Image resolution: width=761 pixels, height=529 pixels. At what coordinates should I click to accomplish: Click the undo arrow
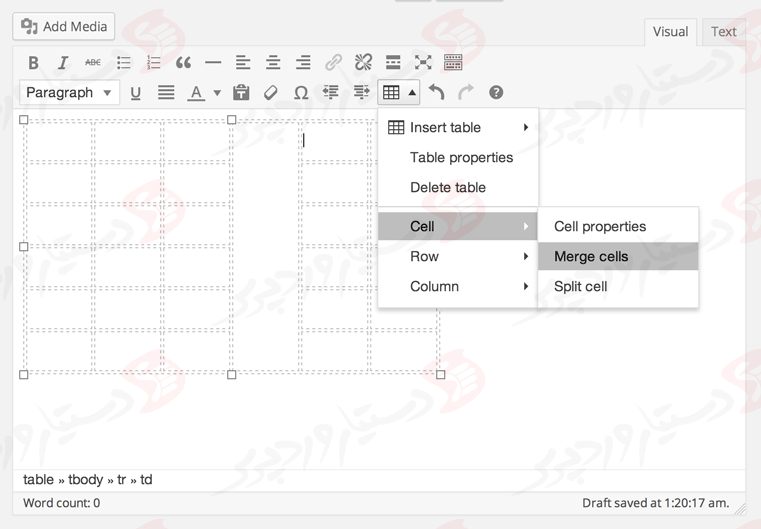click(x=436, y=93)
